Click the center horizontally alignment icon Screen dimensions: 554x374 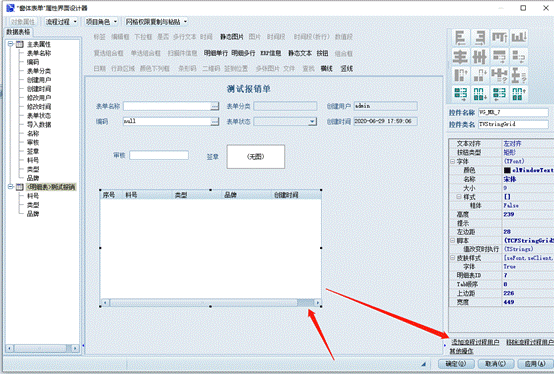coord(460,57)
